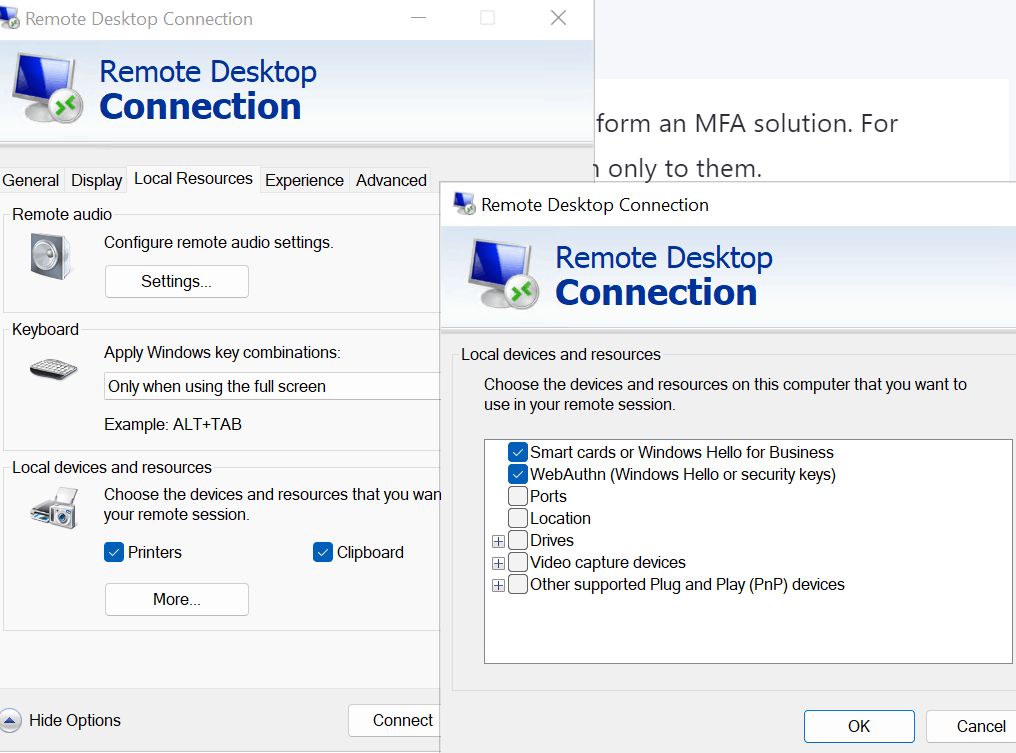
Task: Check the Video capture devices checkbox
Action: pos(518,562)
